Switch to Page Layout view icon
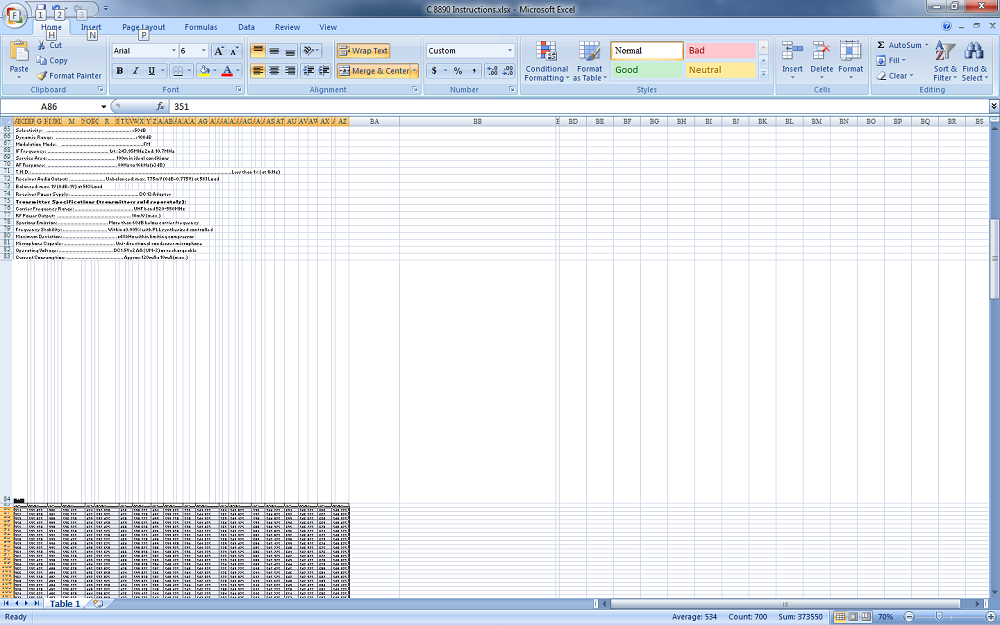Viewport: 1000px width, 625px height. click(x=852, y=617)
